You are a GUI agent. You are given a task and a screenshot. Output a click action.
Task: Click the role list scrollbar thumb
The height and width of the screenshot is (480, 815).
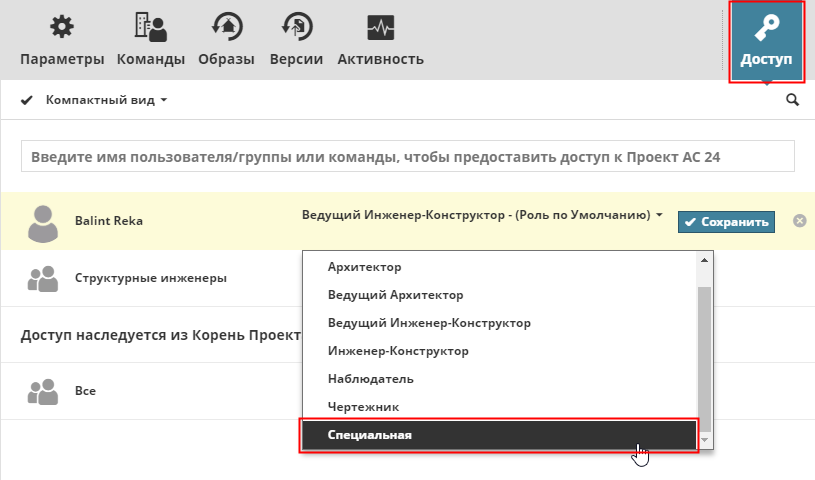[x=704, y=355]
